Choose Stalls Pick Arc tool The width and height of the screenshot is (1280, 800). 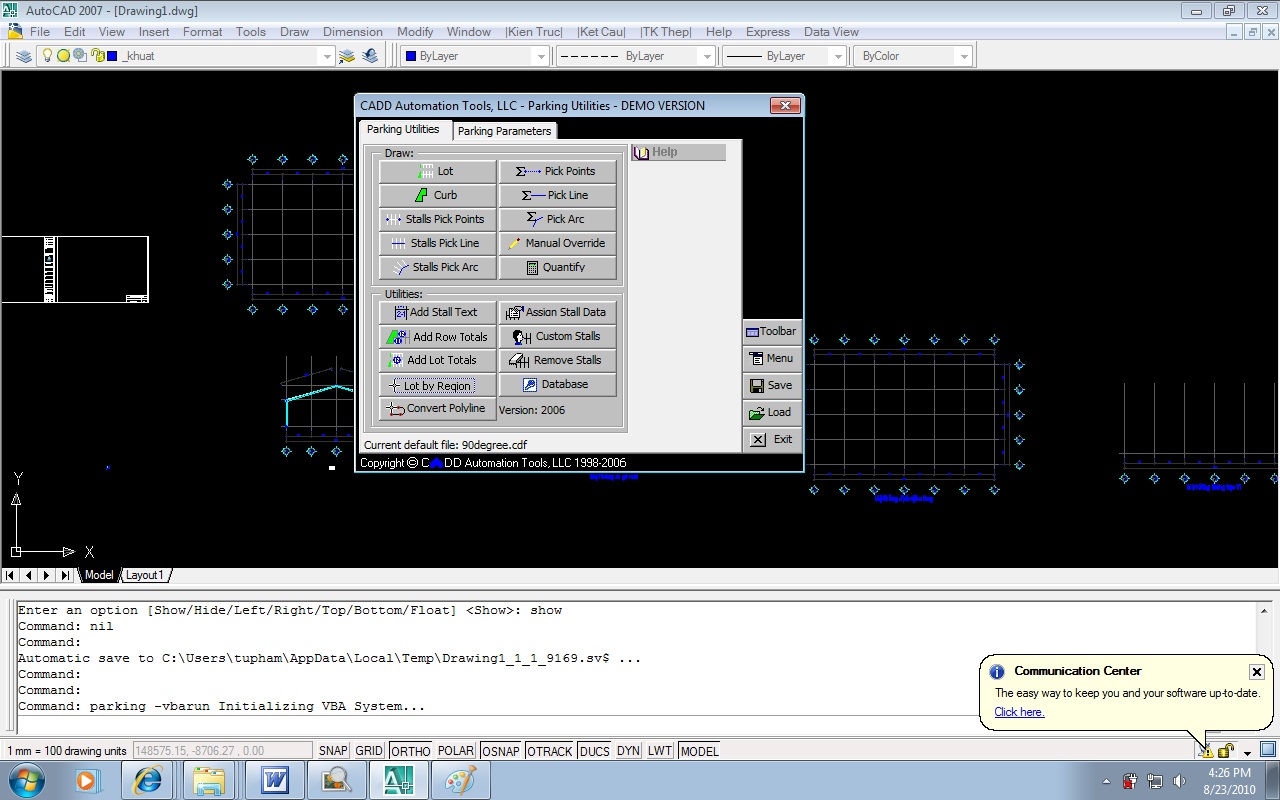[437, 267]
